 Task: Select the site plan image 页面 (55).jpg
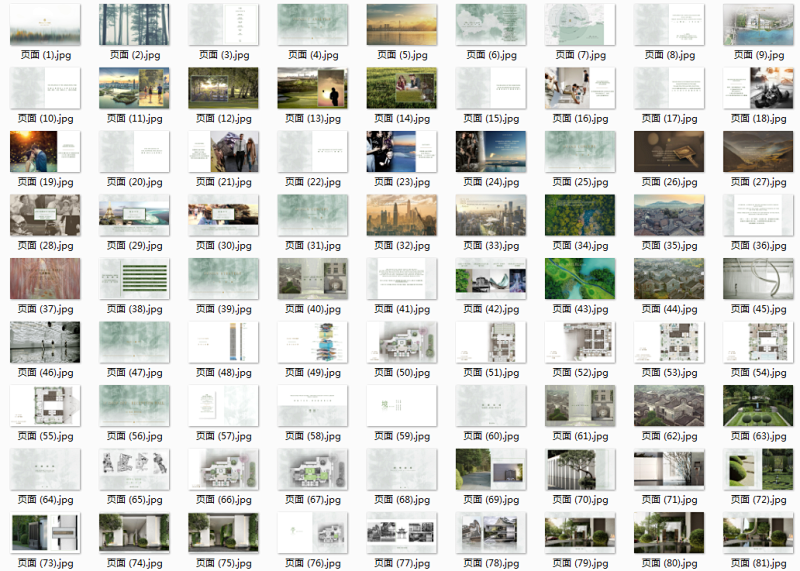44,406
